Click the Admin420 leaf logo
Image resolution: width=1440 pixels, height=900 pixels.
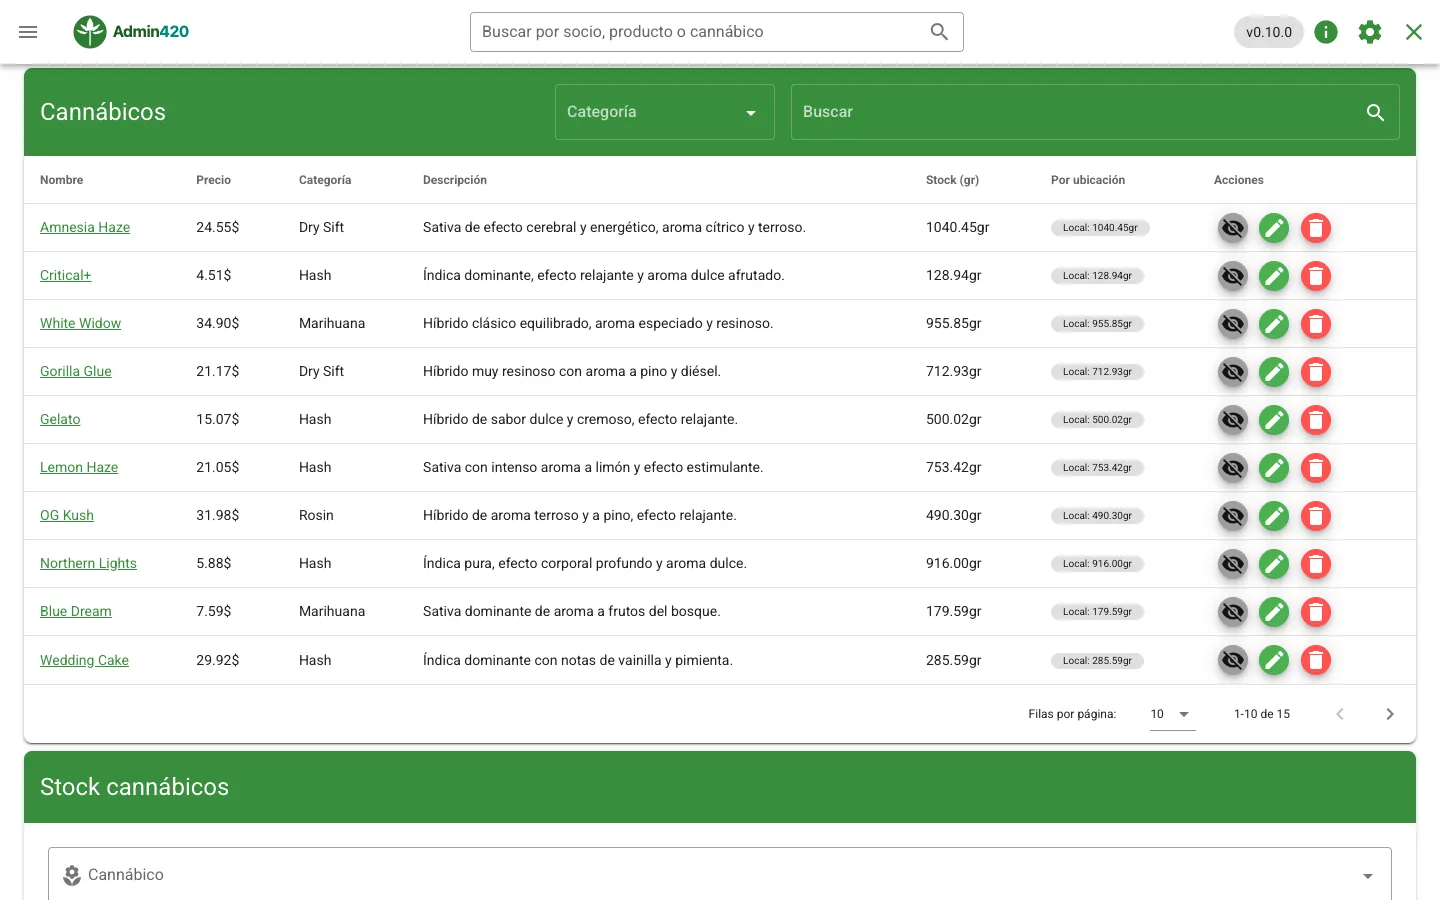pyautogui.click(x=90, y=32)
